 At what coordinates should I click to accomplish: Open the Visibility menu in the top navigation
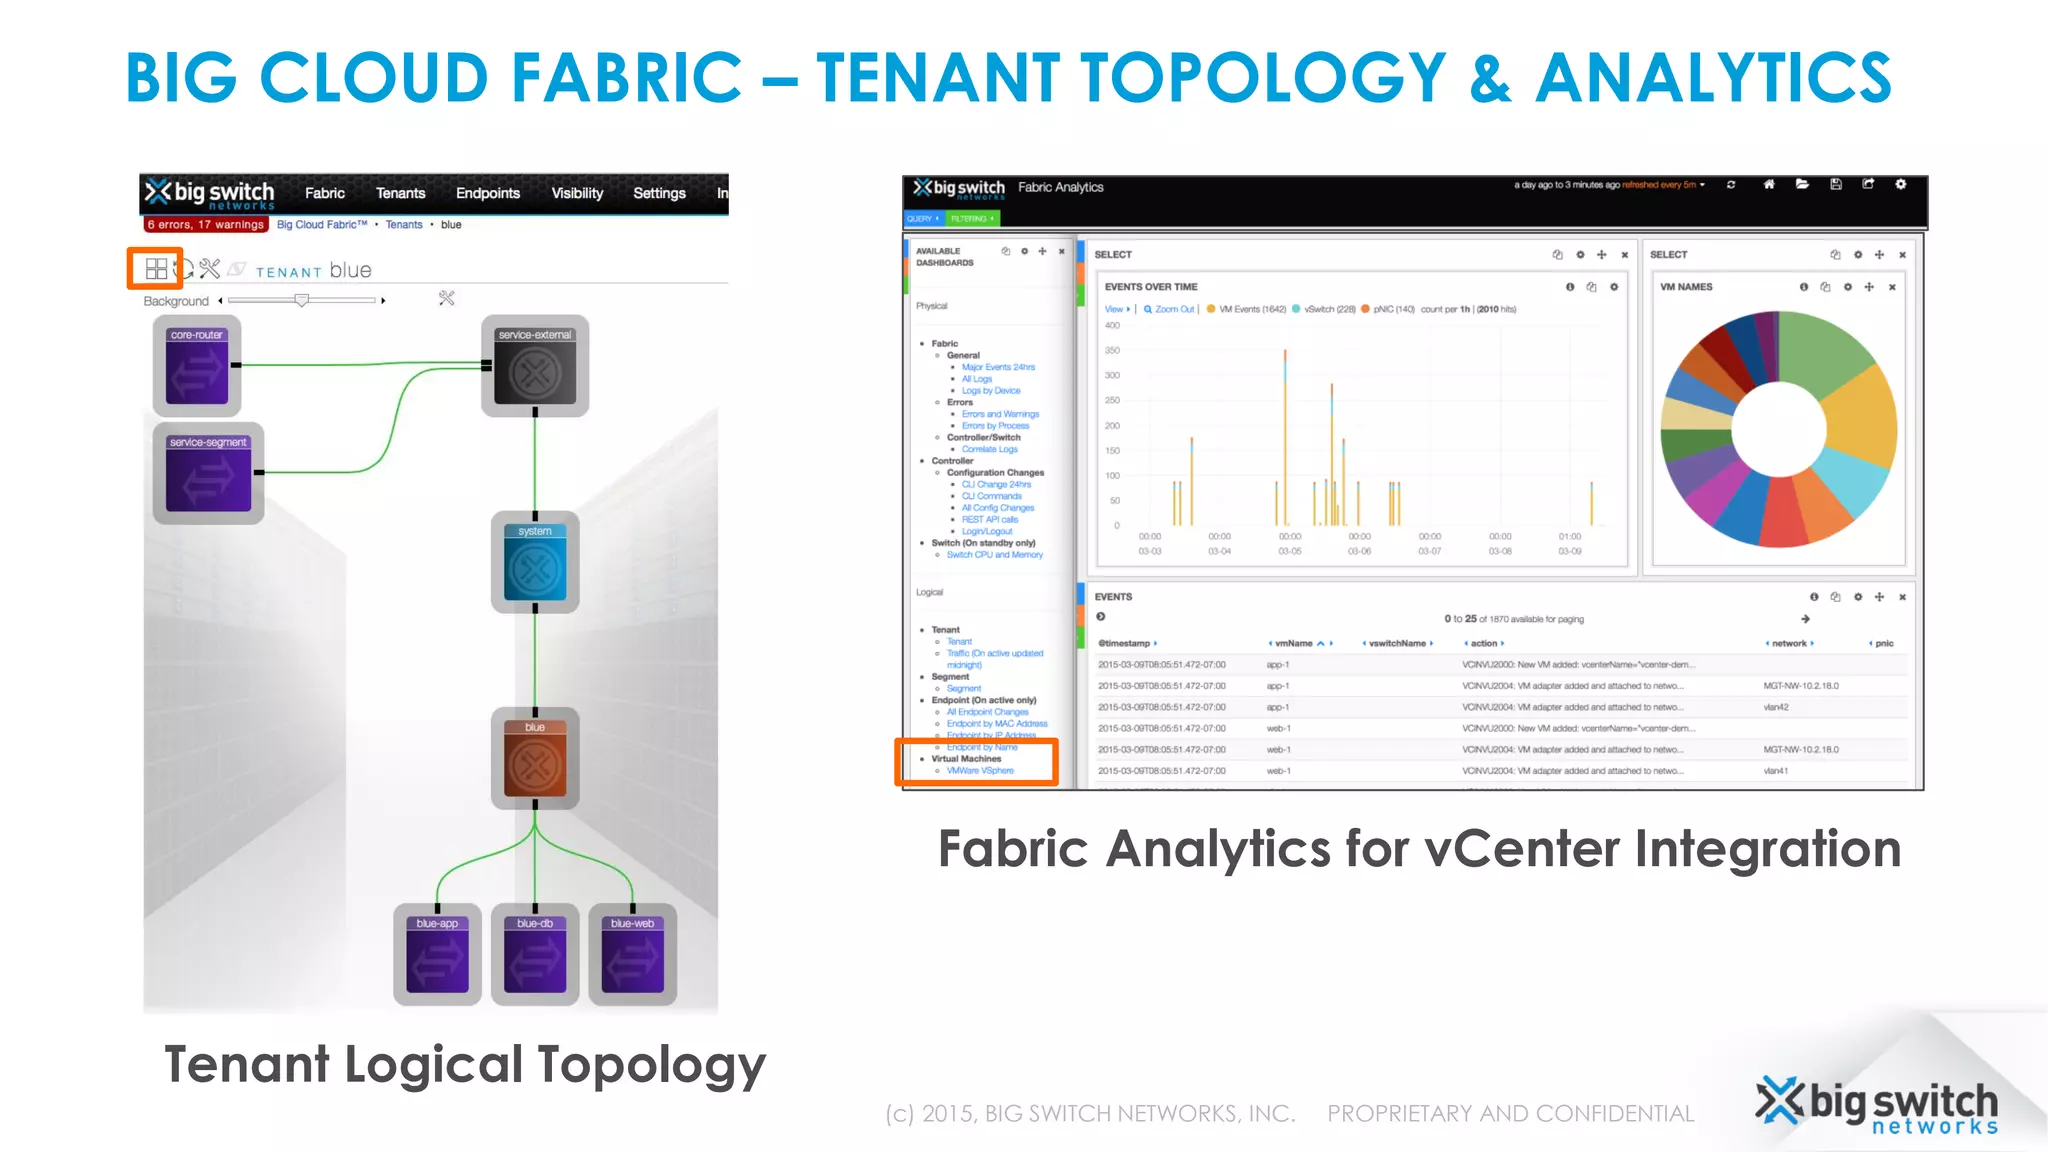point(577,194)
